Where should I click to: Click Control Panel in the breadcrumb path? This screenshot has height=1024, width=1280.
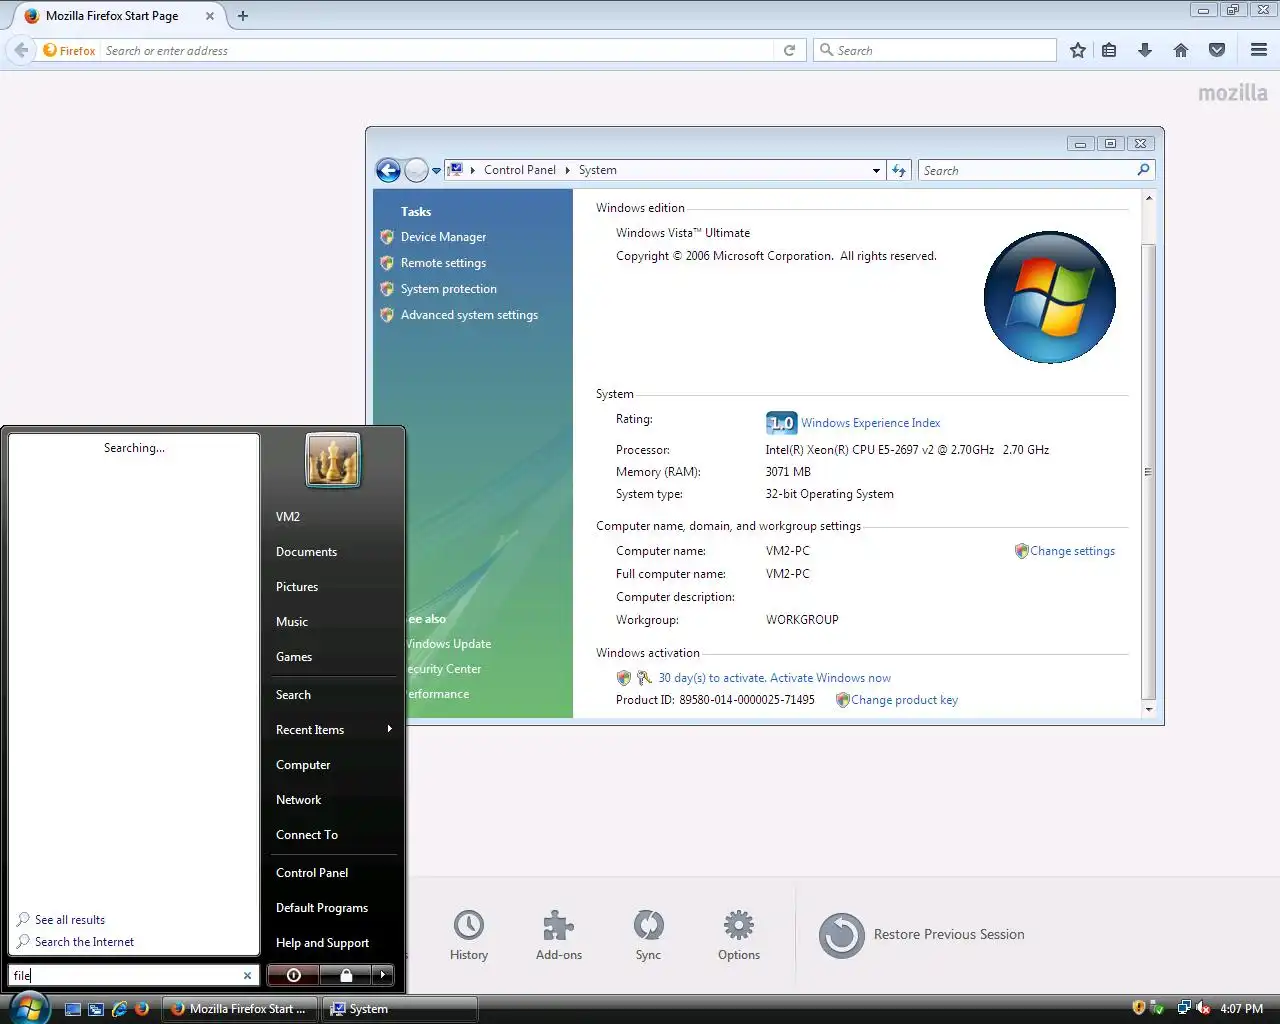pos(520,170)
